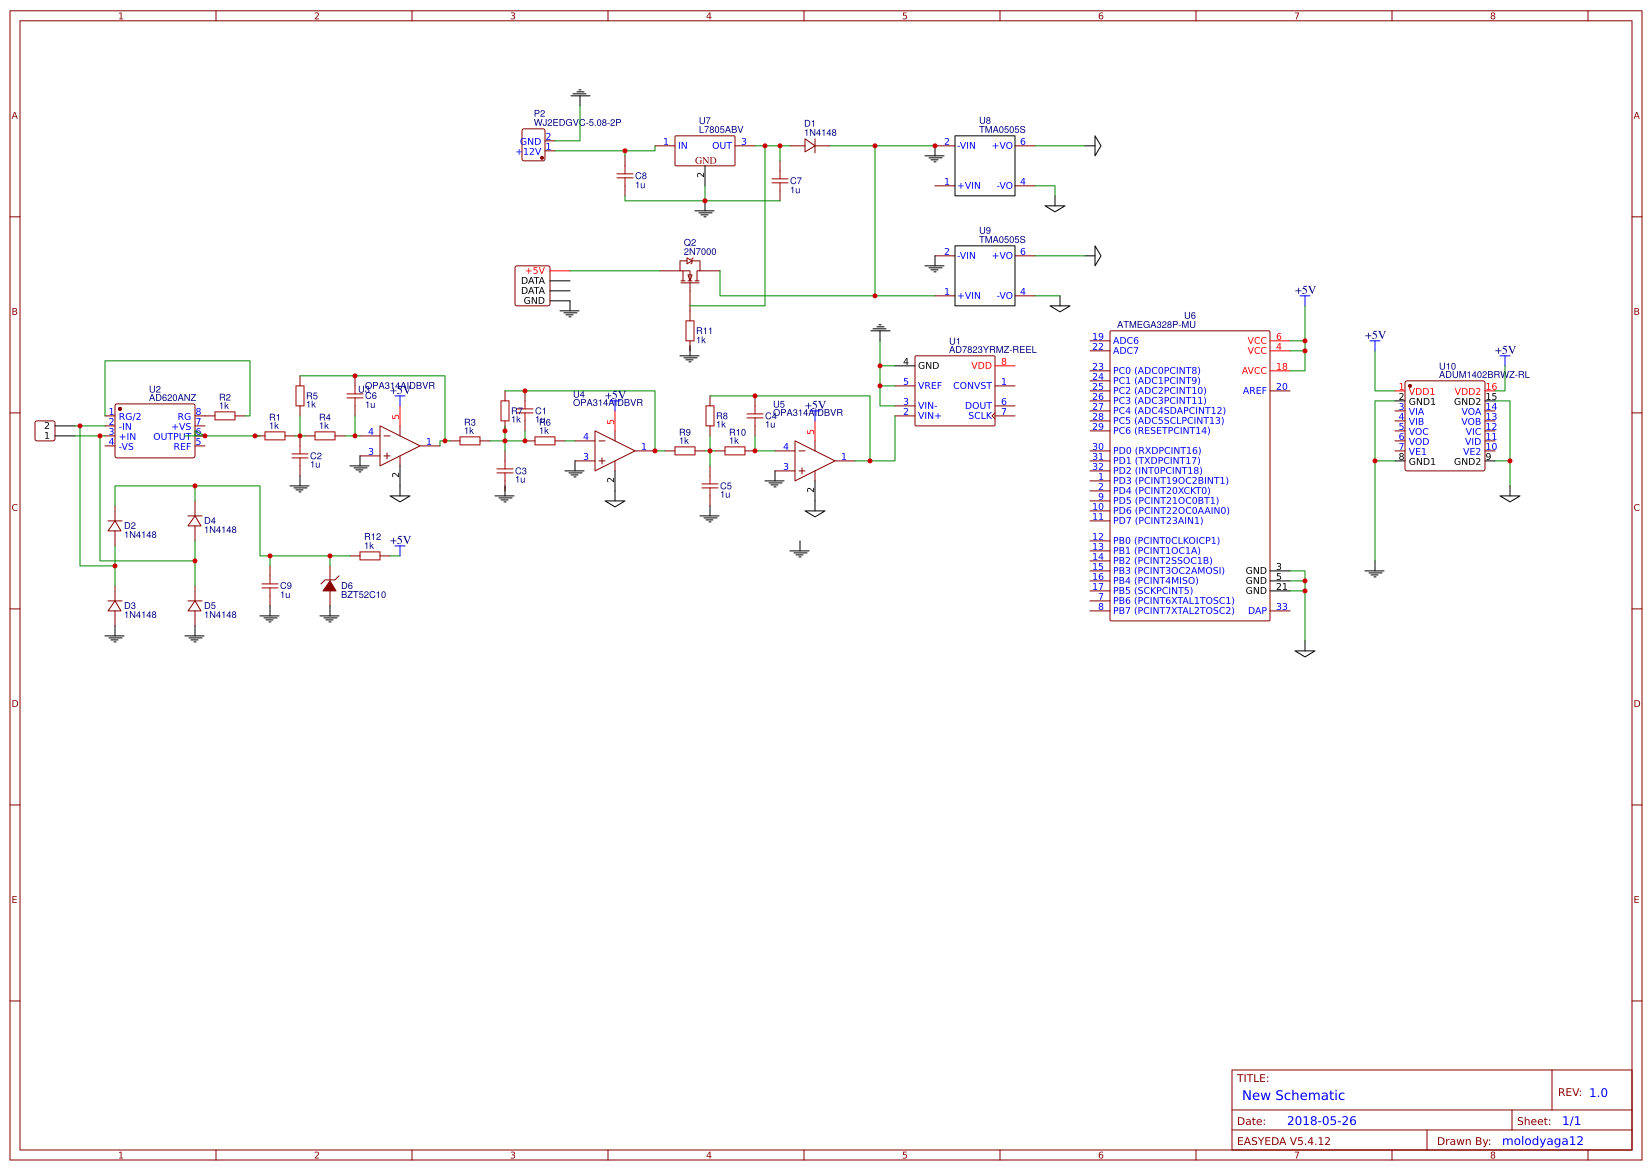Image resolution: width=1652 pixels, height=1170 pixels.
Task: Click the Sheet 1/1 value
Action: tap(1571, 1121)
